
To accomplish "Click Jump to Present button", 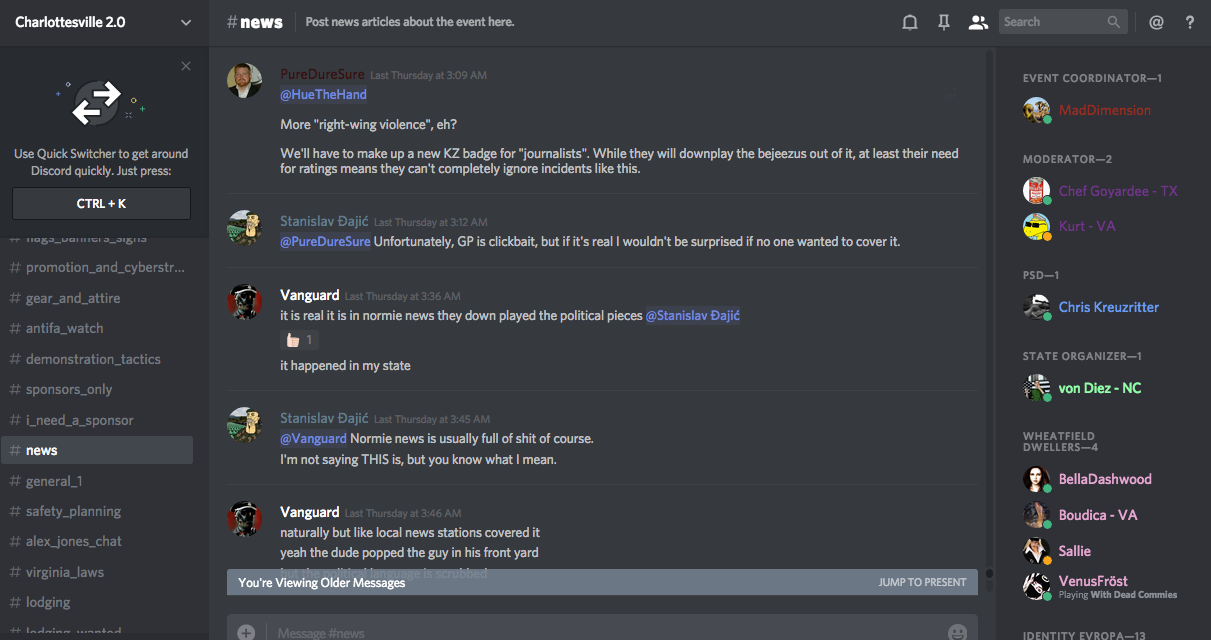I will [x=922, y=582].
